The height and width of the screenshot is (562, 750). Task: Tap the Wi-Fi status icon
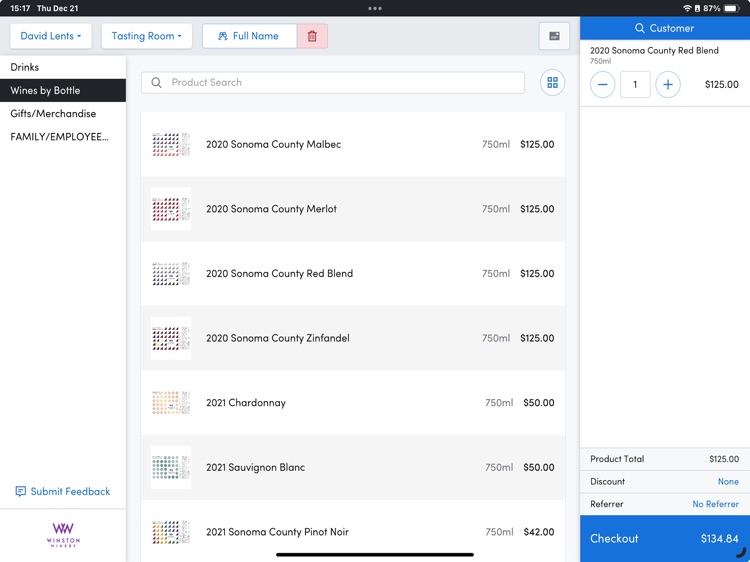pos(687,8)
